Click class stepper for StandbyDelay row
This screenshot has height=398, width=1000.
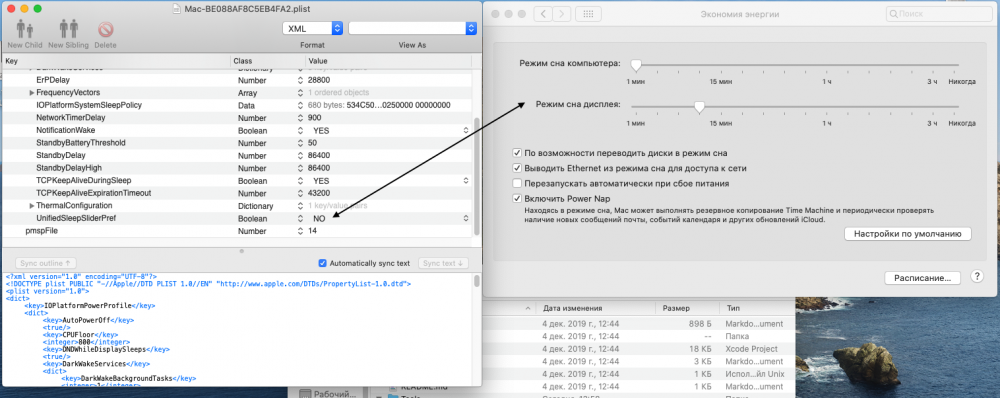(x=300, y=156)
